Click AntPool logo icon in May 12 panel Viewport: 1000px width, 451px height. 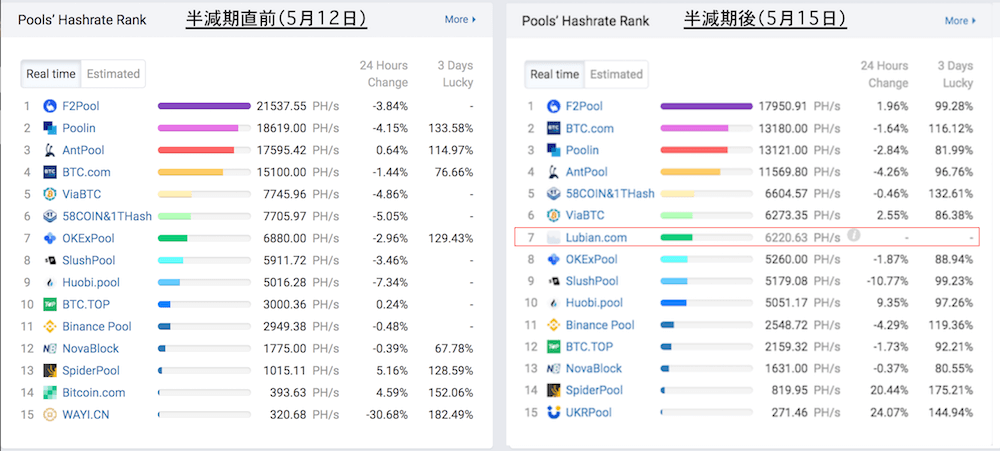point(50,151)
